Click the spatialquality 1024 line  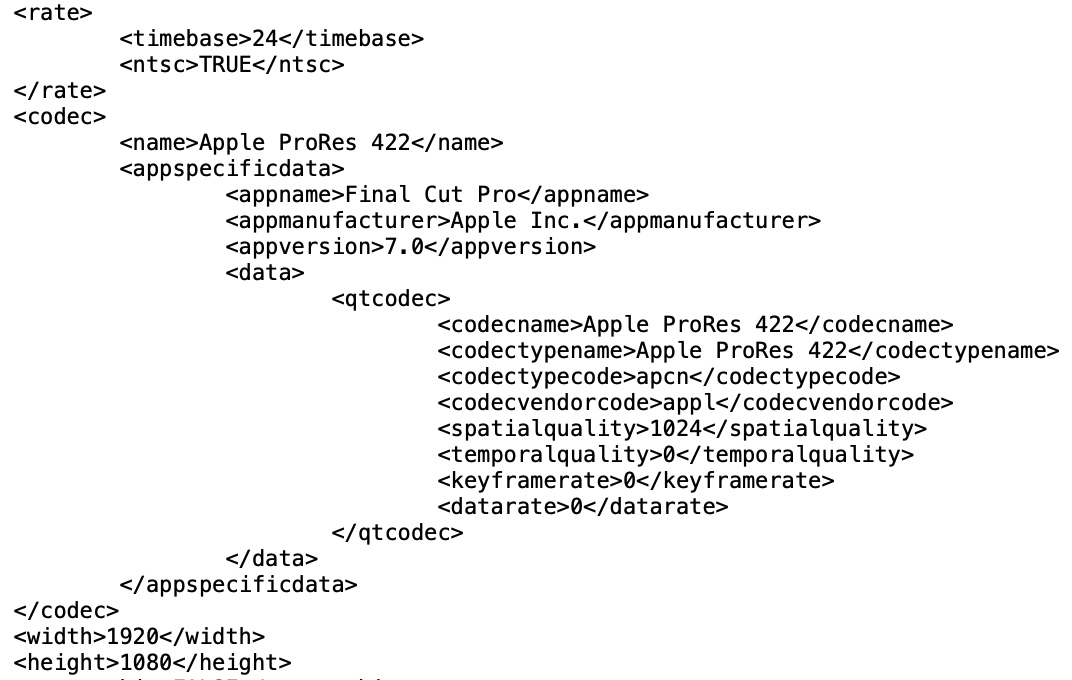pyautogui.click(x=682, y=429)
